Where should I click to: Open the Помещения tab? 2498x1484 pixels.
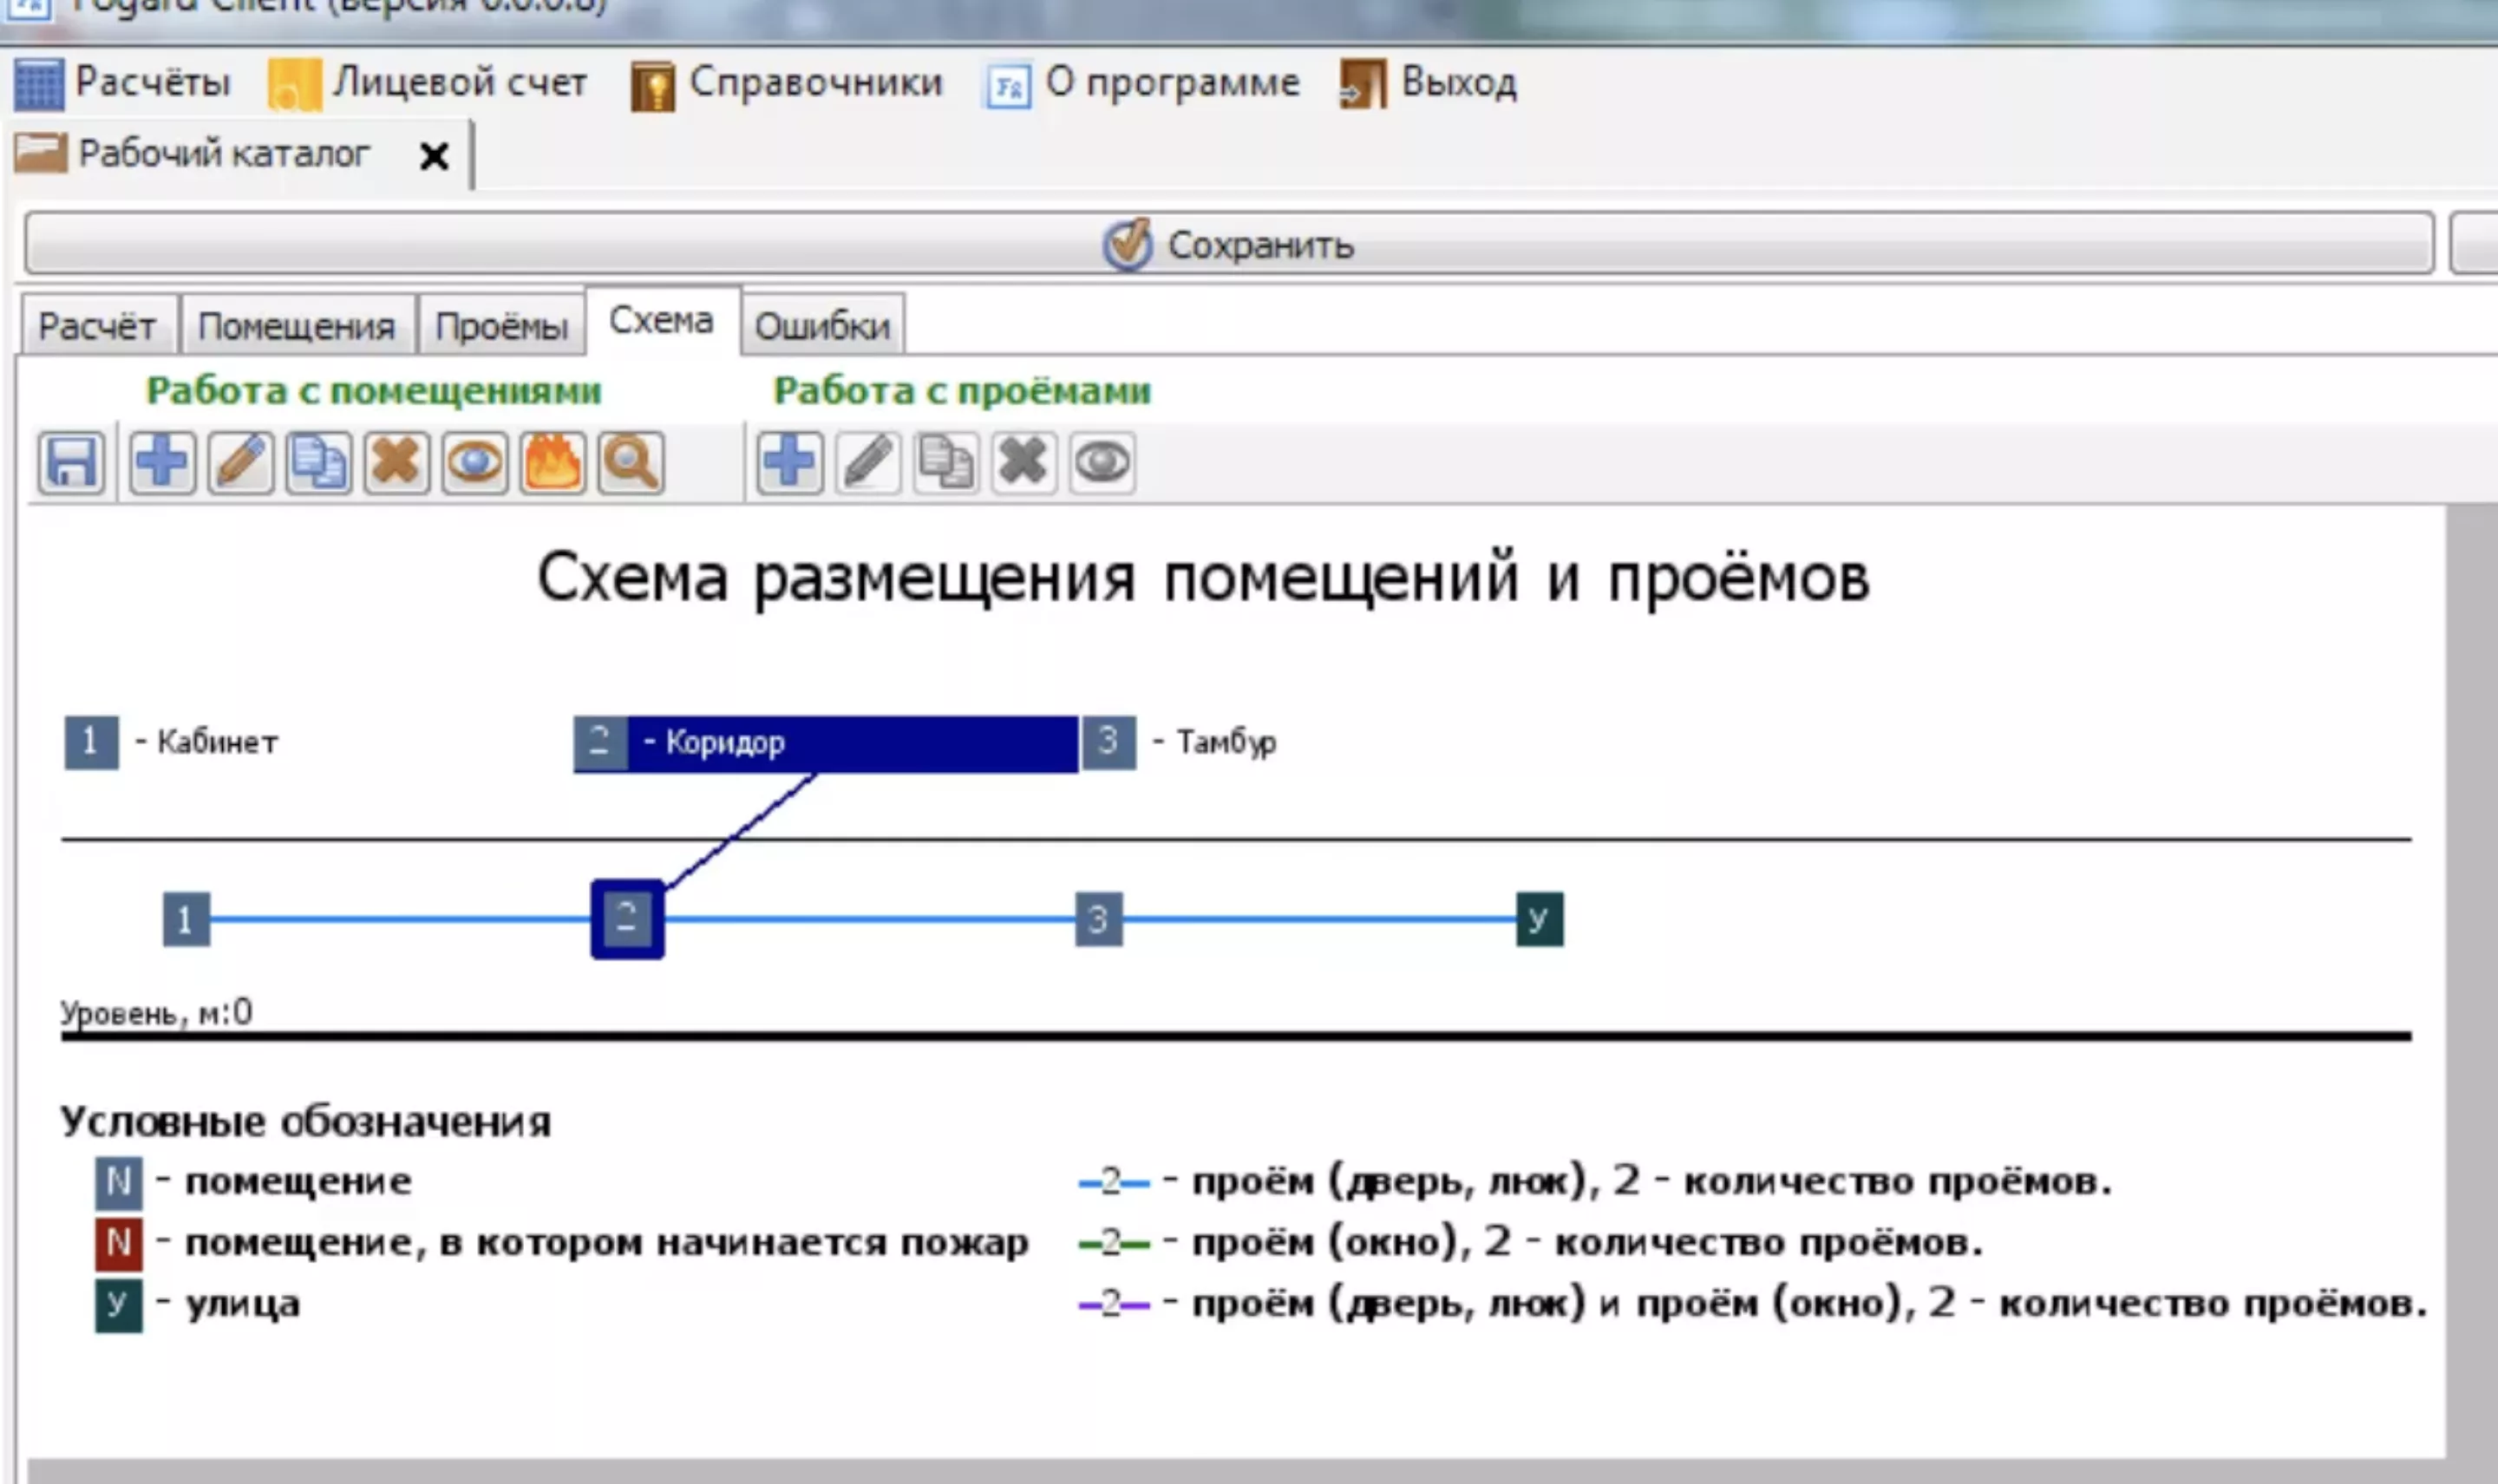(x=299, y=325)
